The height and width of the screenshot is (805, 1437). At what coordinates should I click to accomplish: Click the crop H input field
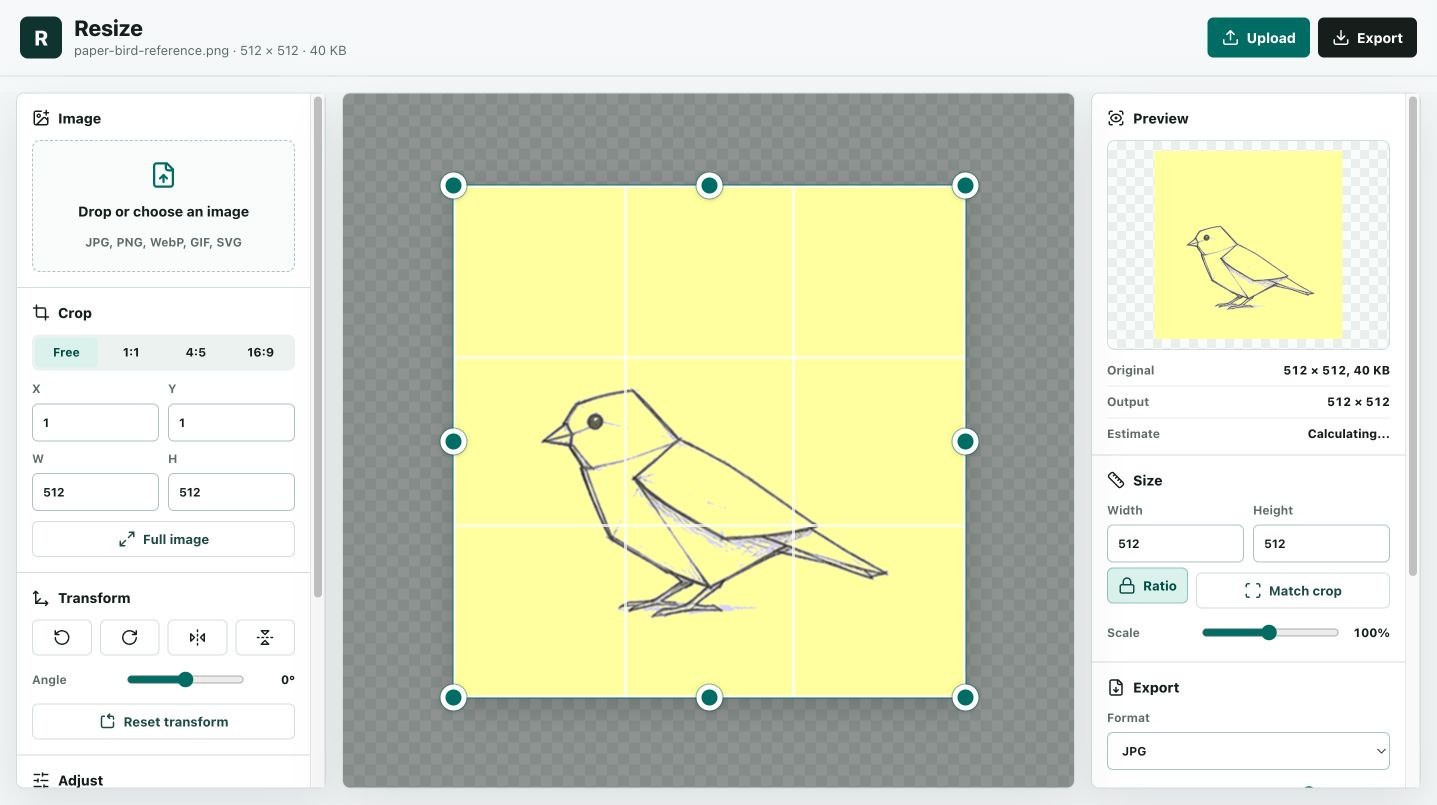pos(231,492)
